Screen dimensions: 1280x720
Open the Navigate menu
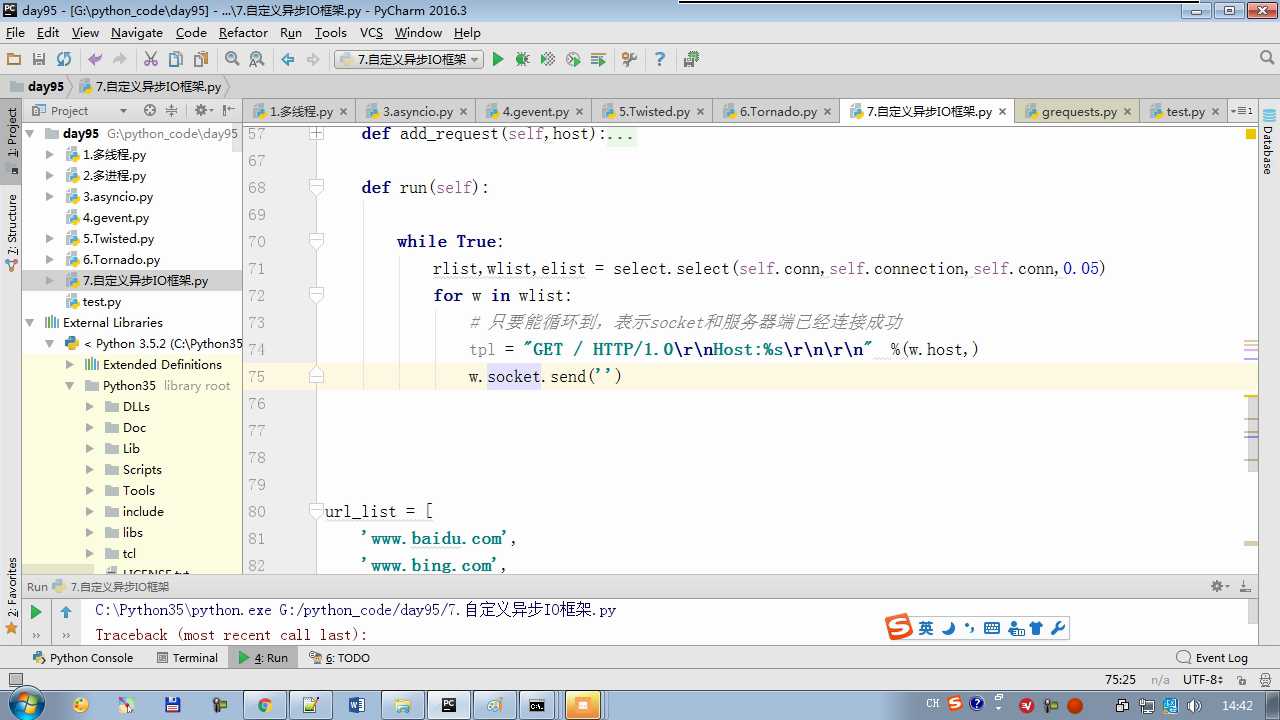(137, 32)
